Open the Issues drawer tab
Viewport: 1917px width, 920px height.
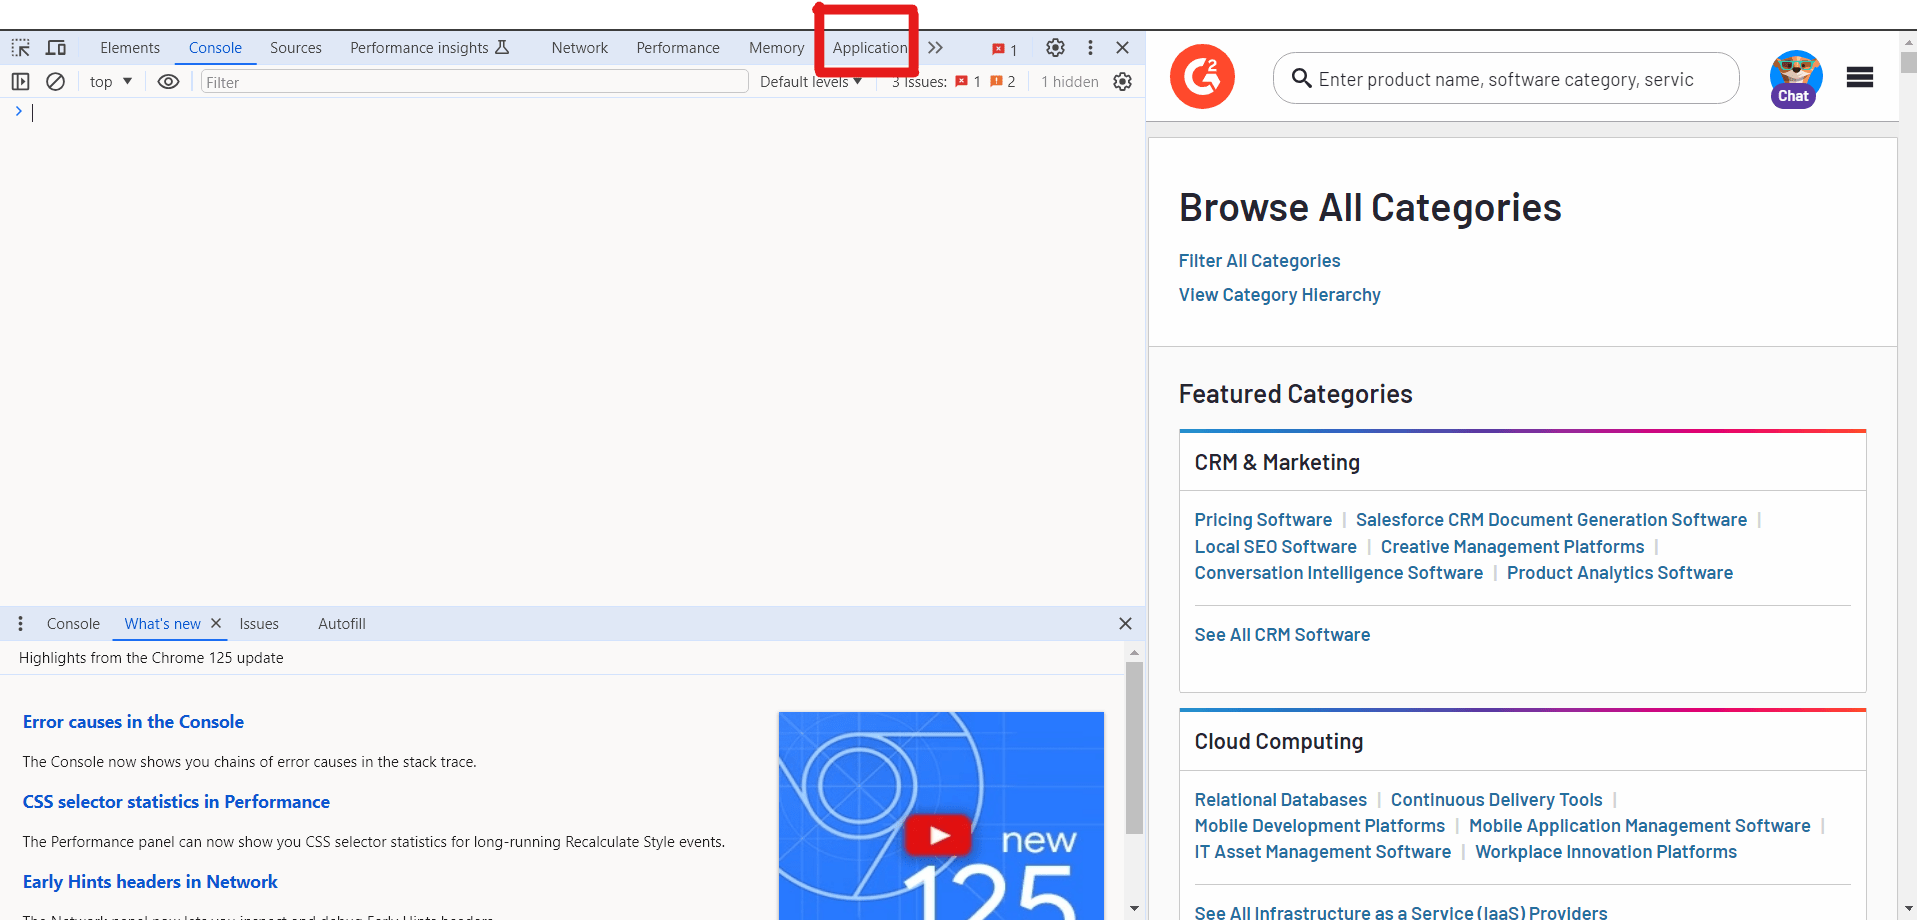pos(259,624)
